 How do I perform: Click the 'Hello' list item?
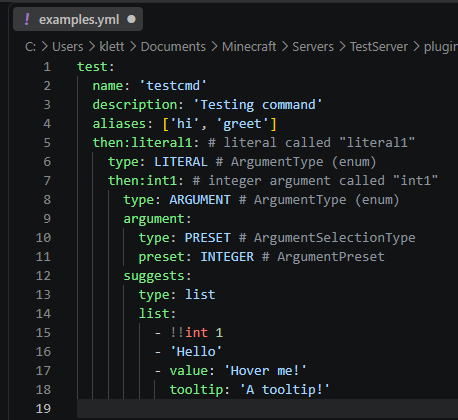coord(196,352)
